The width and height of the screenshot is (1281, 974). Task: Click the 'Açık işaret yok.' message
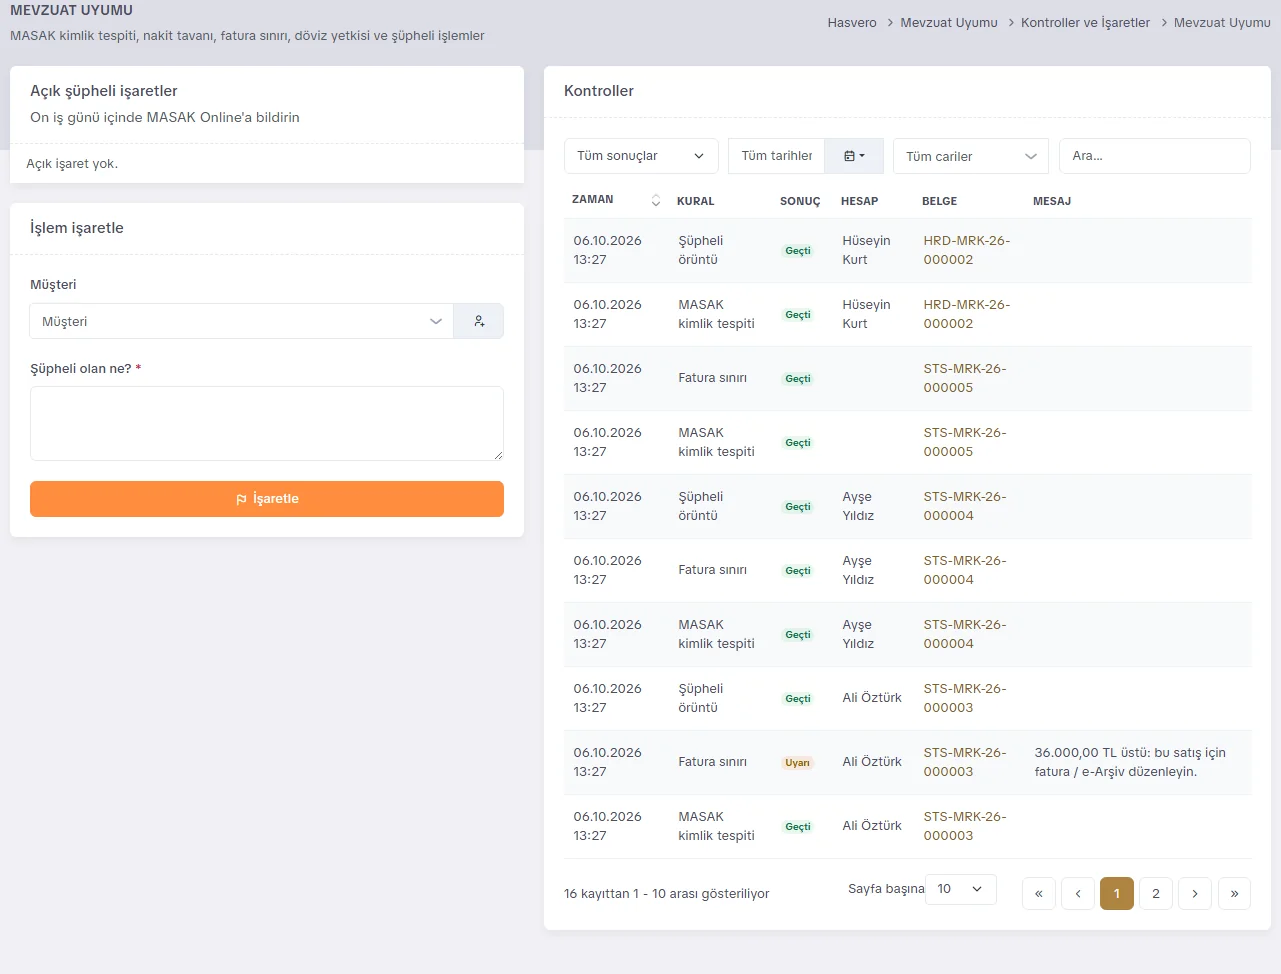[x=72, y=164]
